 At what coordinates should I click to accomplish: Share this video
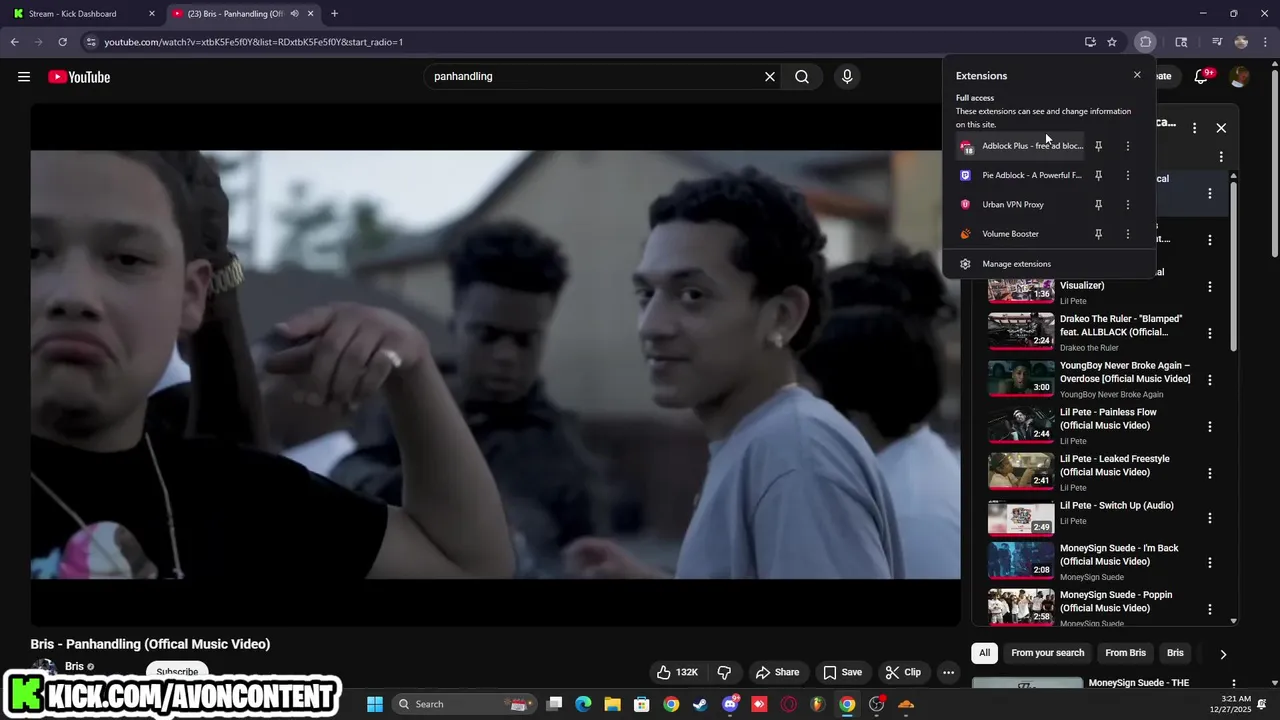[x=777, y=672]
